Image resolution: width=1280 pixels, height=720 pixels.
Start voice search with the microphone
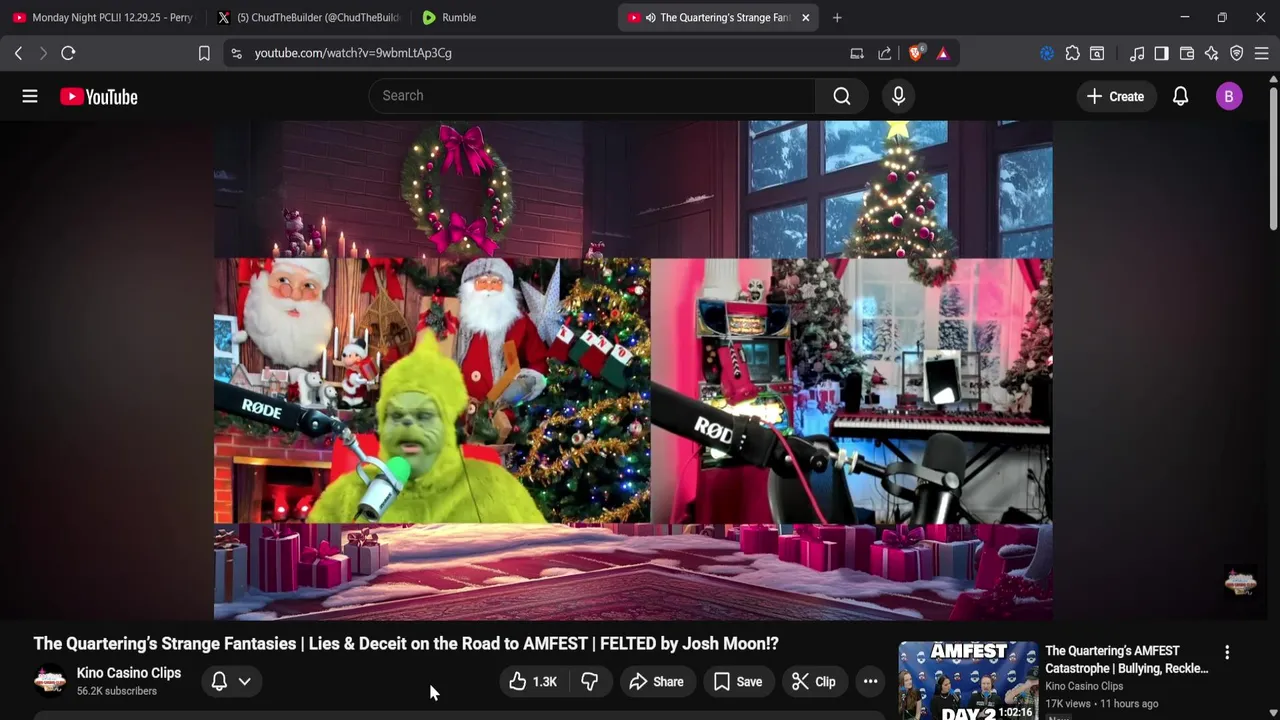898,96
